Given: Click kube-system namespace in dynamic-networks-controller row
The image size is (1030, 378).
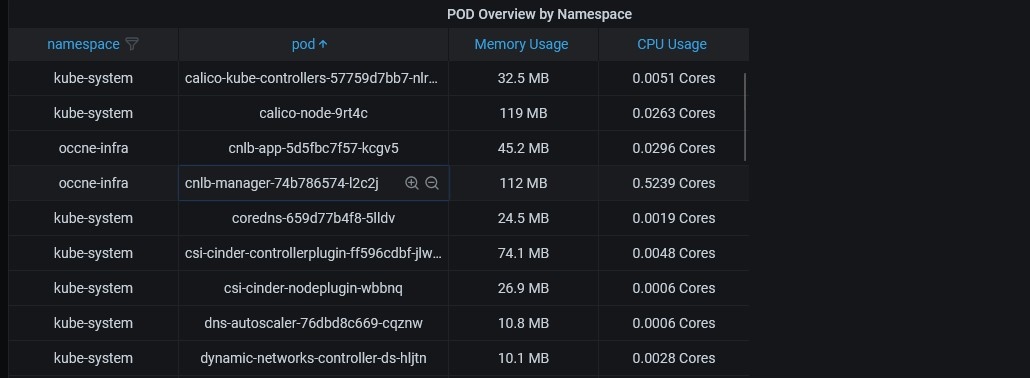Looking at the screenshot, I should [x=93, y=358].
